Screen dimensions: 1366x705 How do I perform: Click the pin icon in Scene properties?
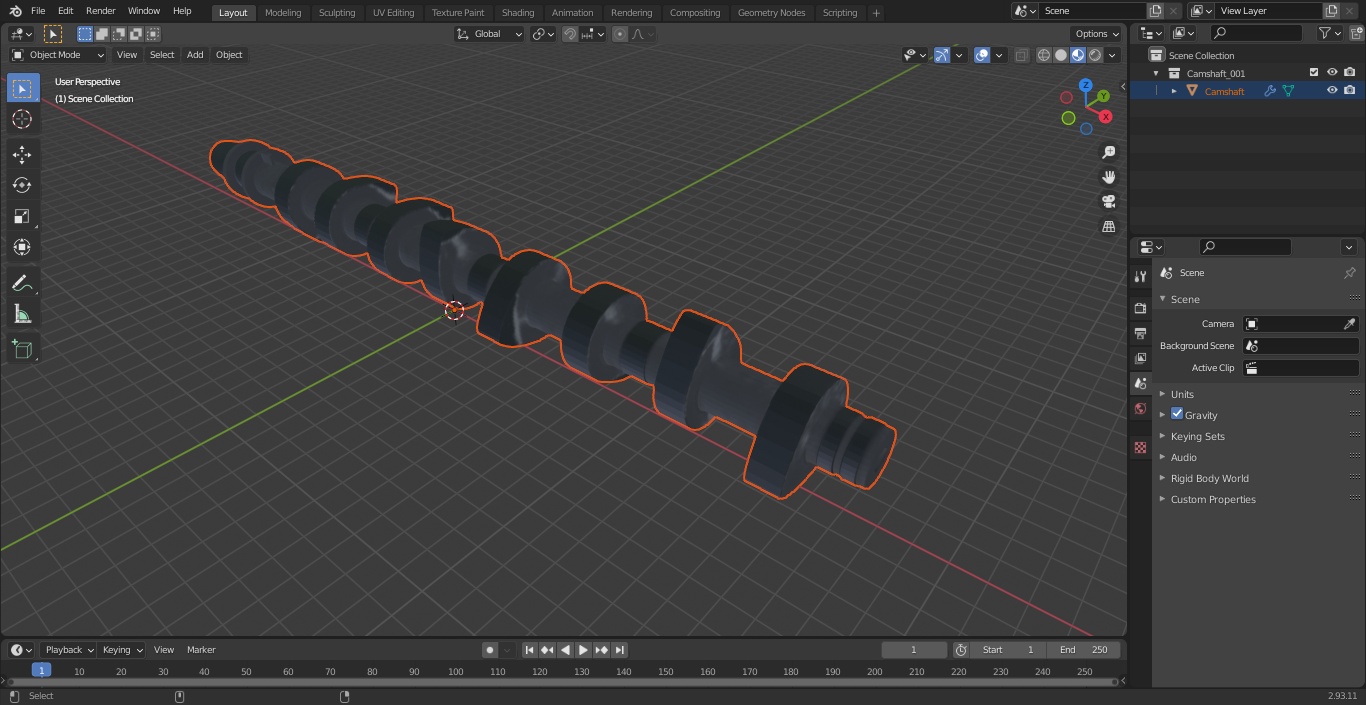(1349, 273)
